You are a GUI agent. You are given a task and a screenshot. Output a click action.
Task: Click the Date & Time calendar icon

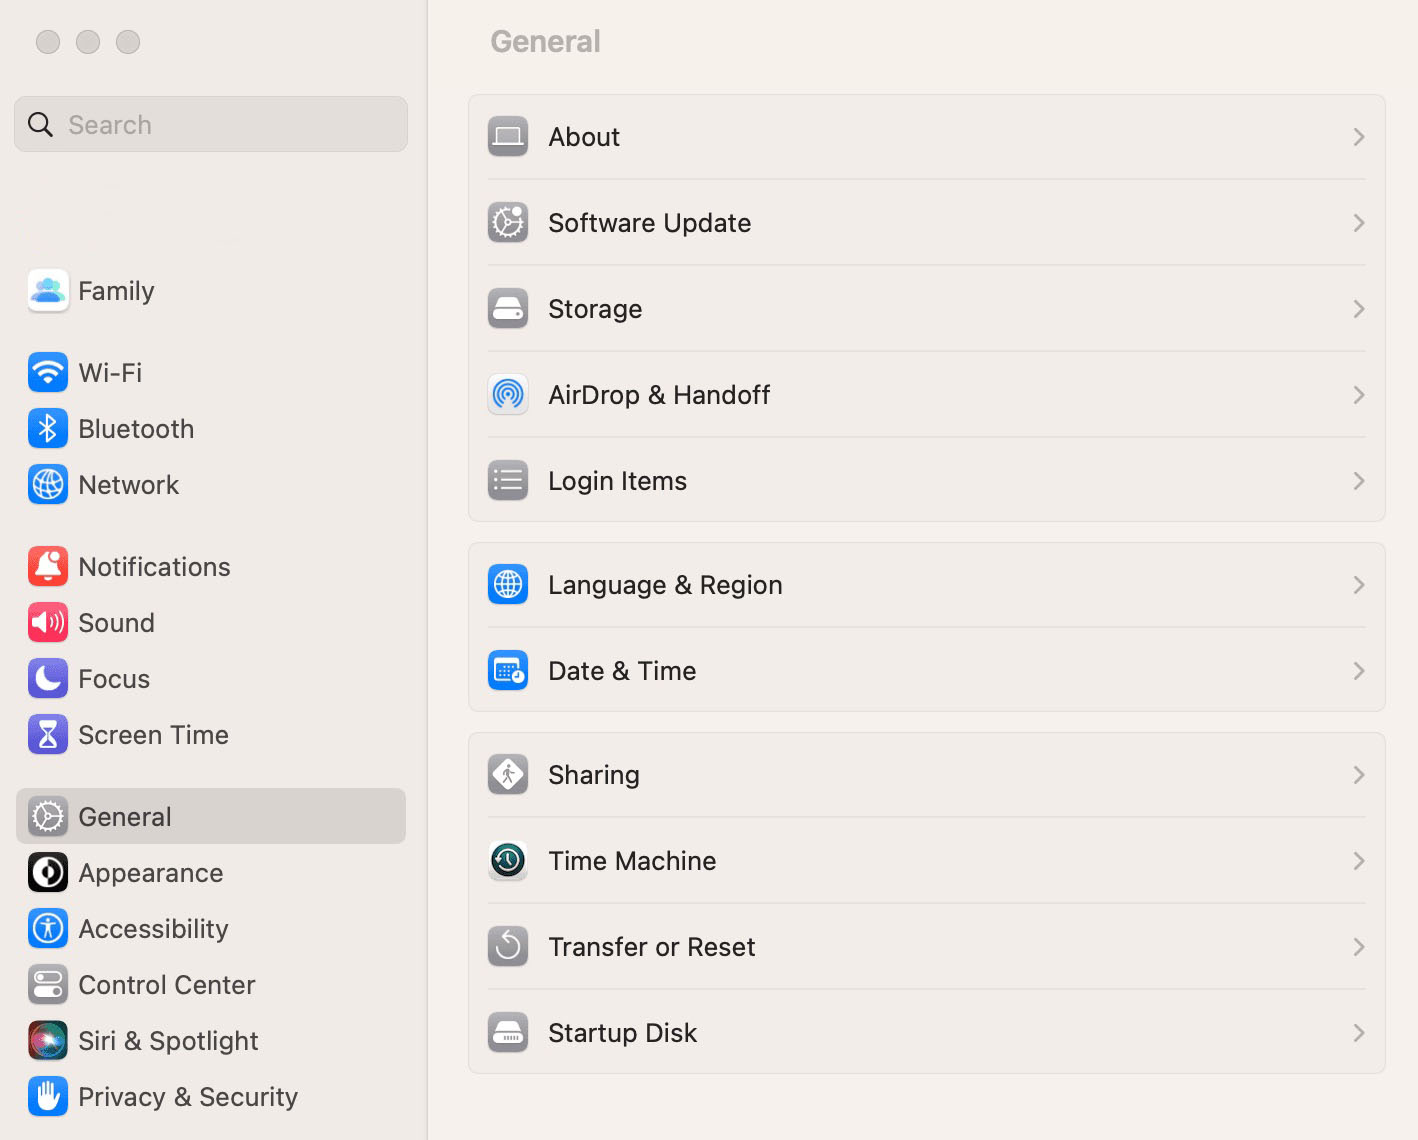coord(508,671)
